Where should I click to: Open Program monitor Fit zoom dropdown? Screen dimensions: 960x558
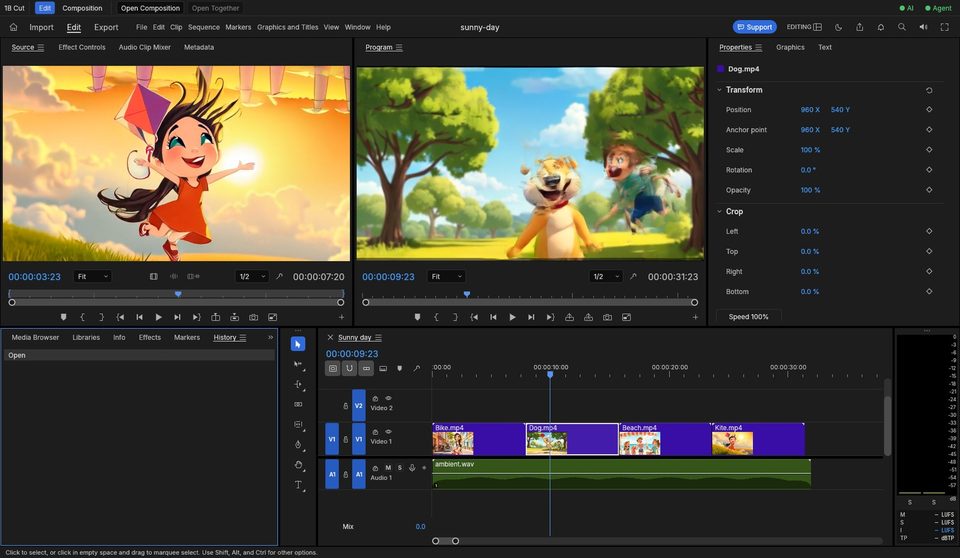click(x=446, y=277)
